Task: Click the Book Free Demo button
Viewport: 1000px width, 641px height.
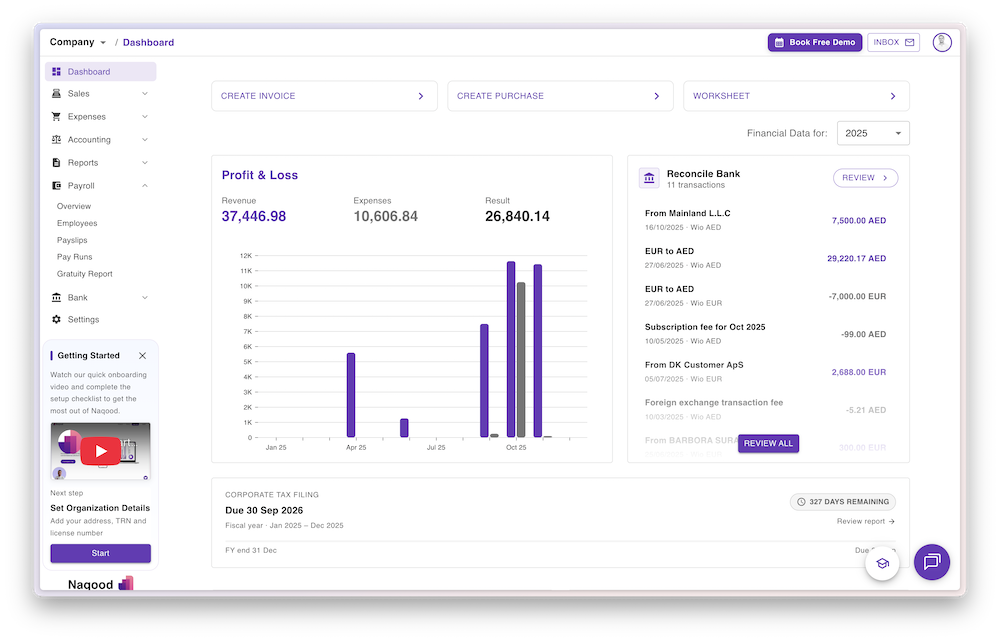Action: [814, 42]
